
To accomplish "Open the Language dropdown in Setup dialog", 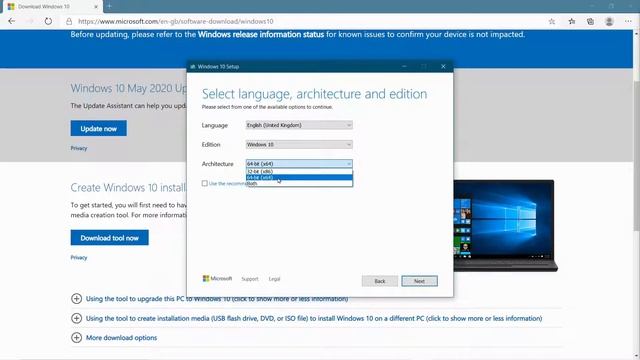I will click(x=299, y=125).
